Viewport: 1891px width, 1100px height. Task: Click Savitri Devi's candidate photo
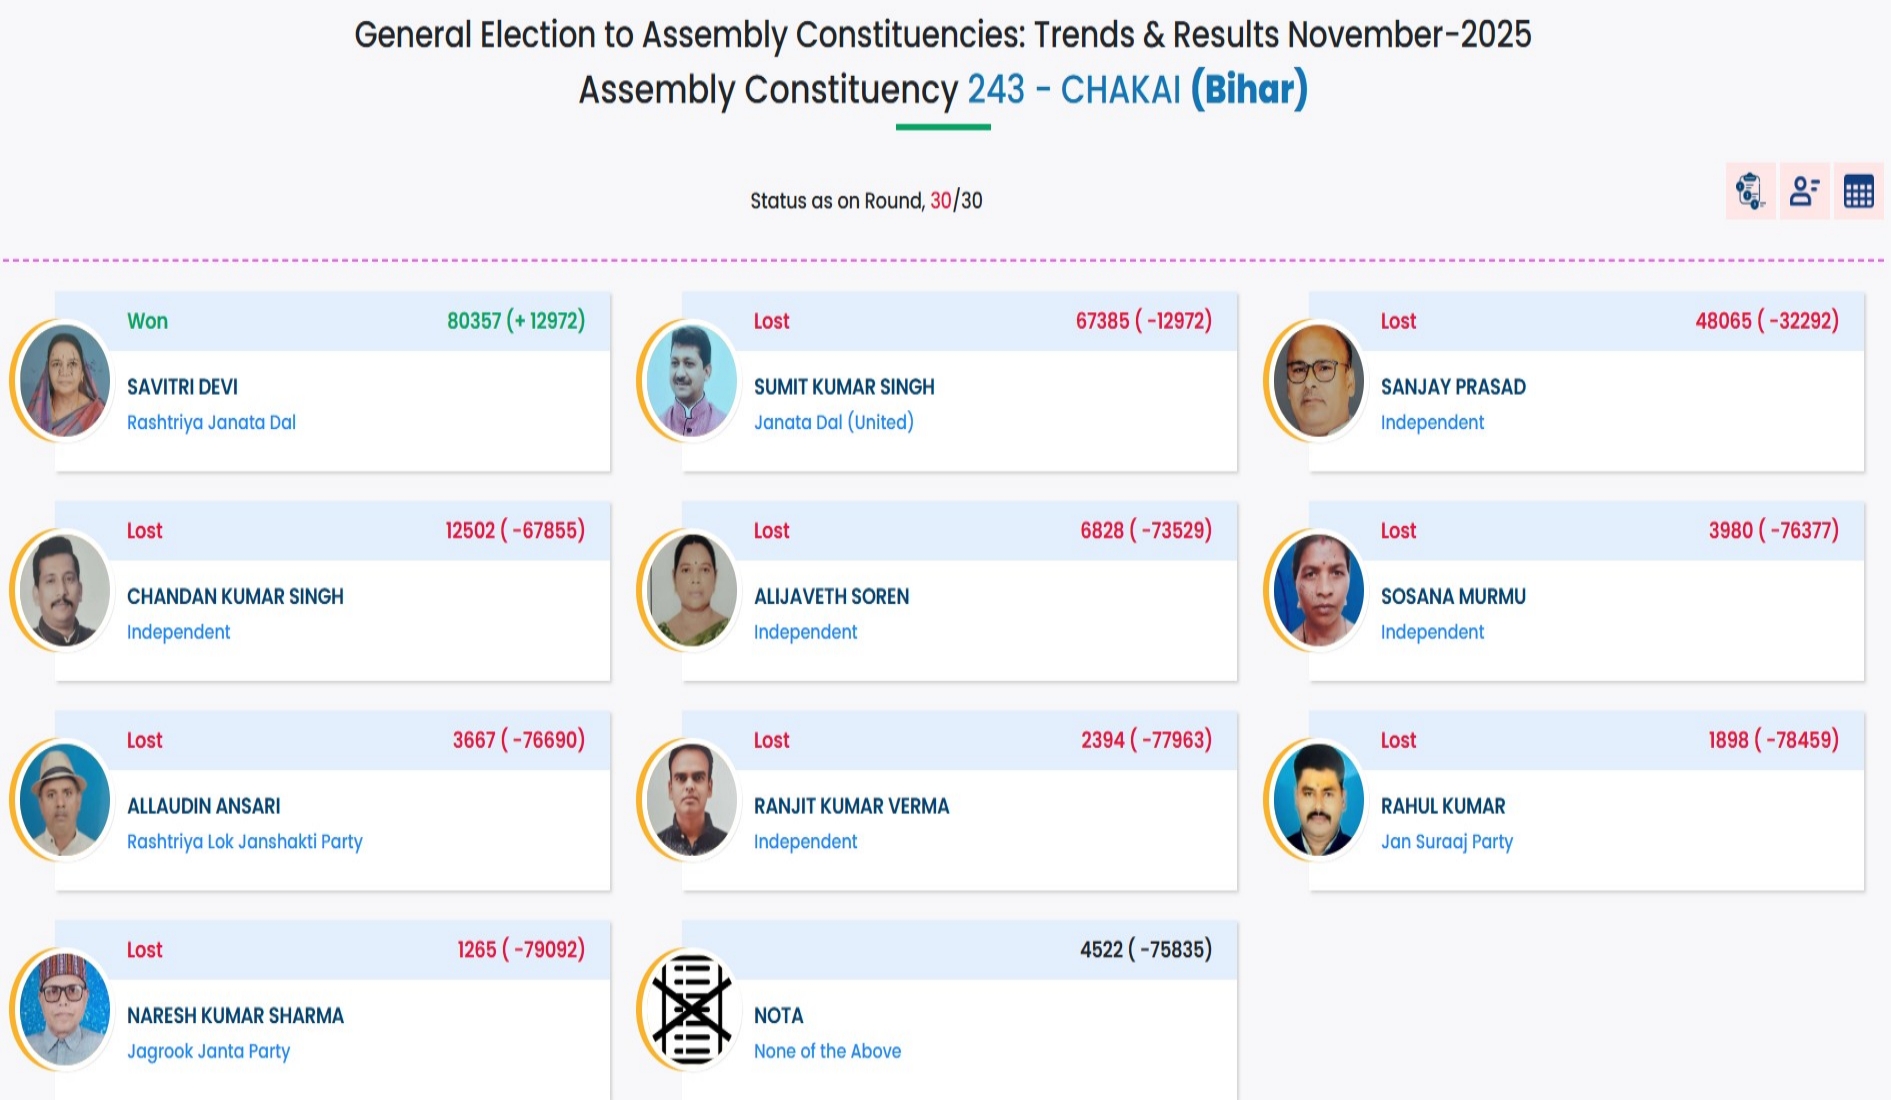(65, 381)
